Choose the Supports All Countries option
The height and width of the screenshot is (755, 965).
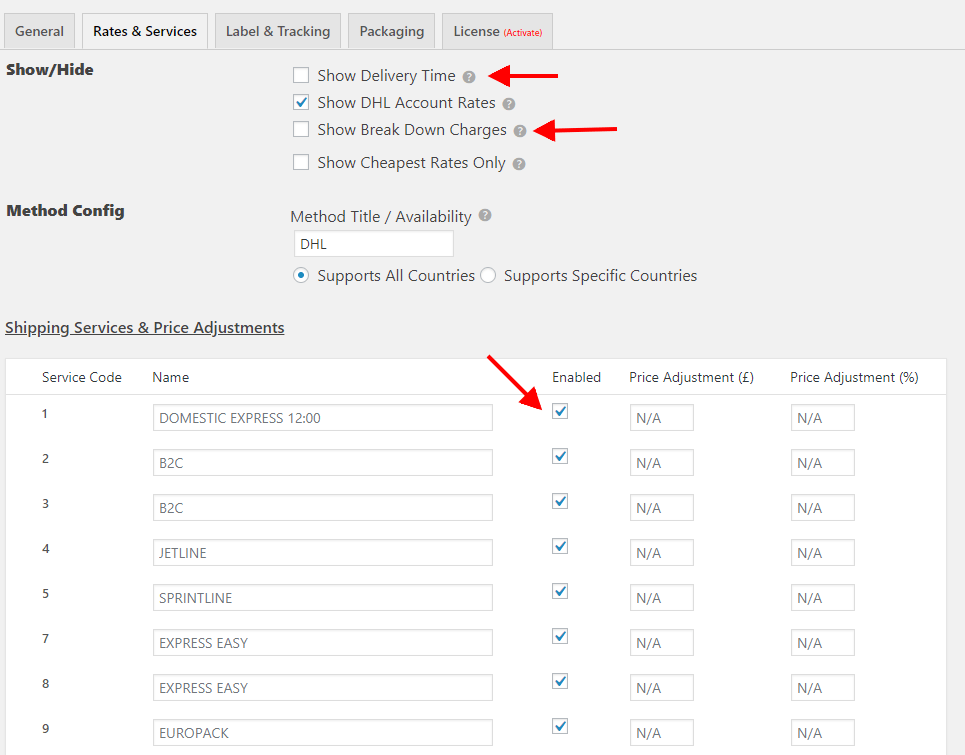301,275
